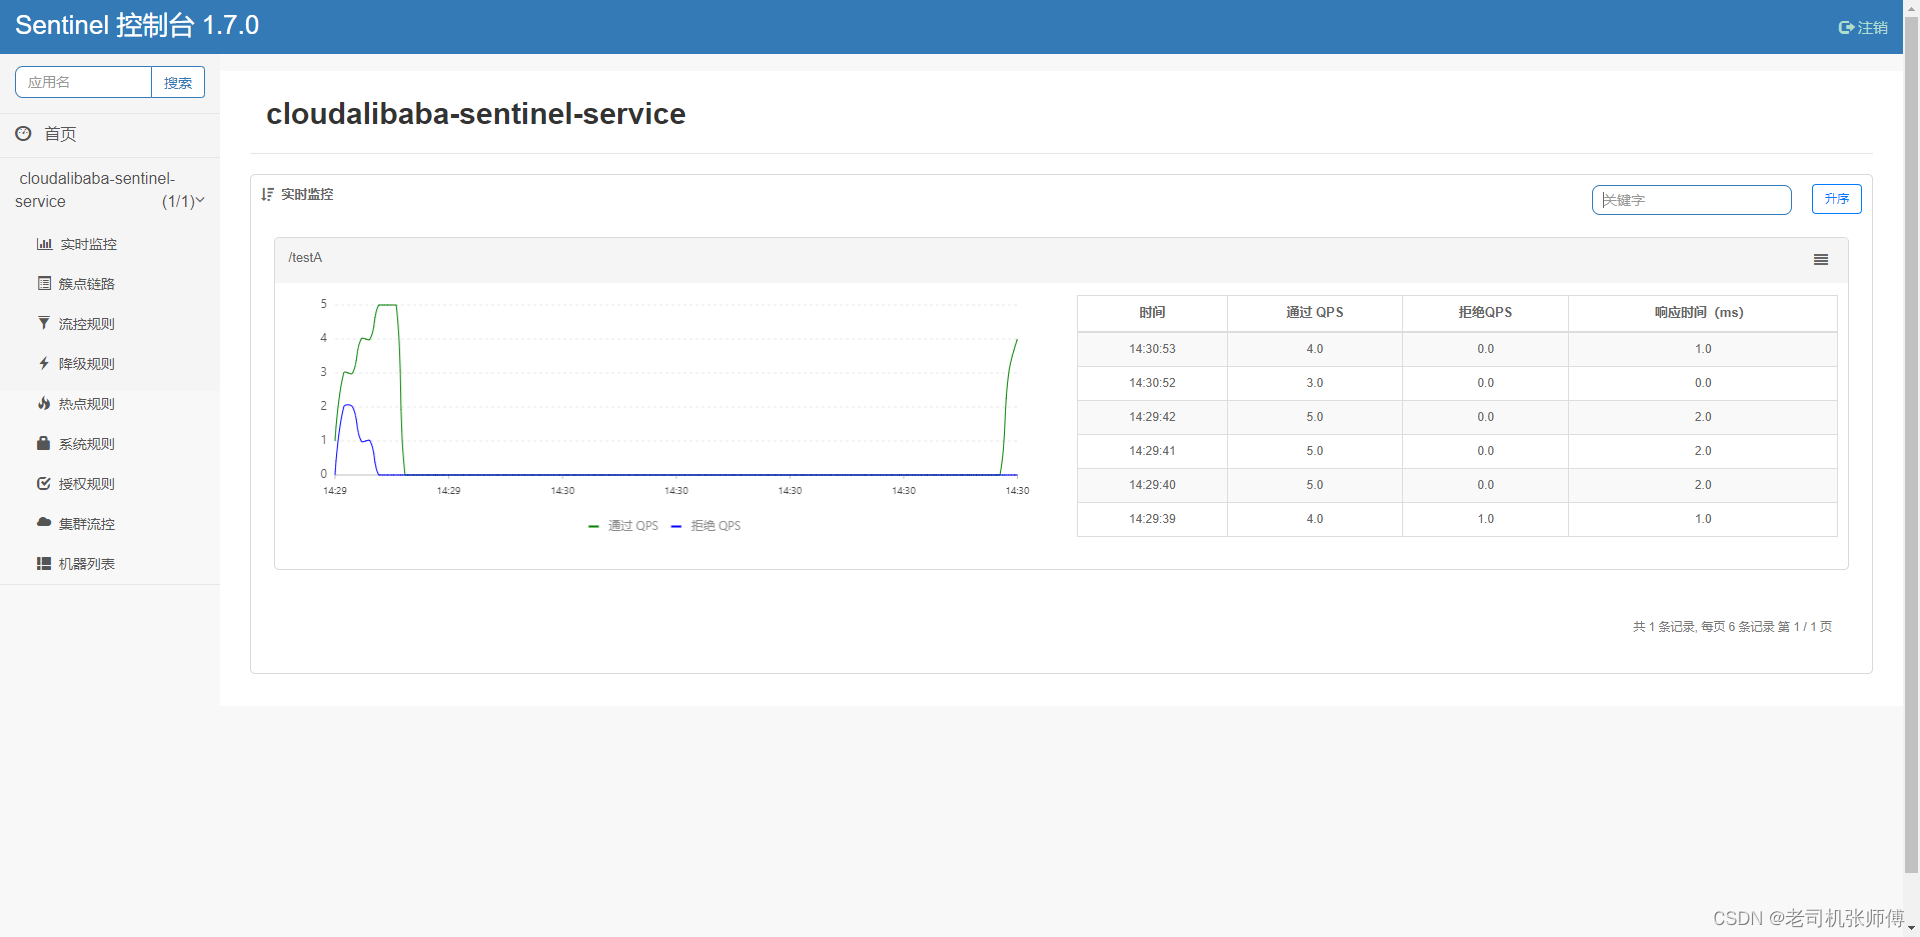The image size is (1920, 937).
Task: Click the /testA resource title
Action: (x=305, y=258)
